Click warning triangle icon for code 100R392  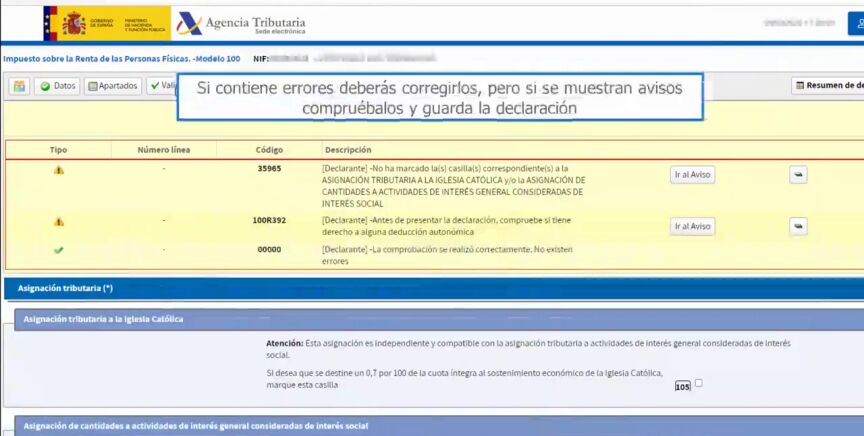(58, 221)
